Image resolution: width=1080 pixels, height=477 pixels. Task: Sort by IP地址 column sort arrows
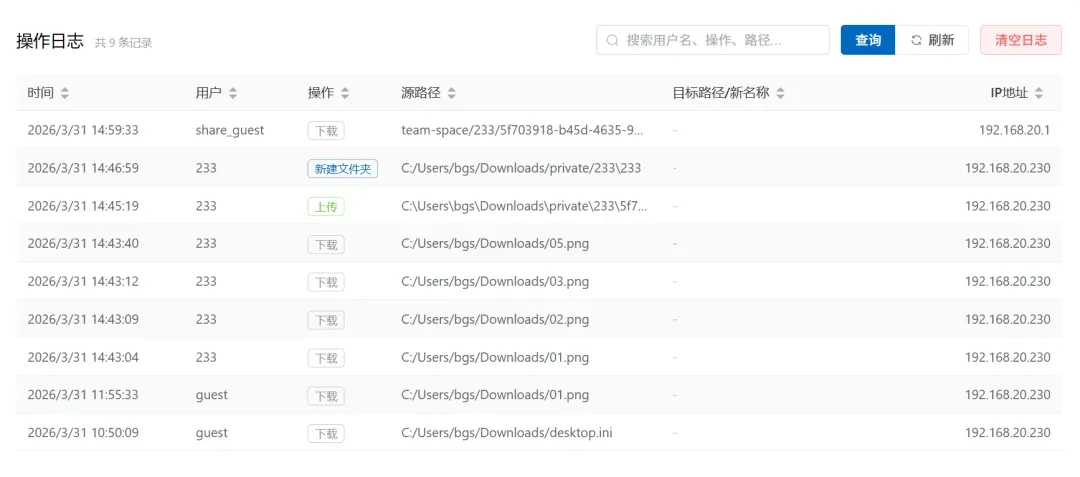point(1039,93)
